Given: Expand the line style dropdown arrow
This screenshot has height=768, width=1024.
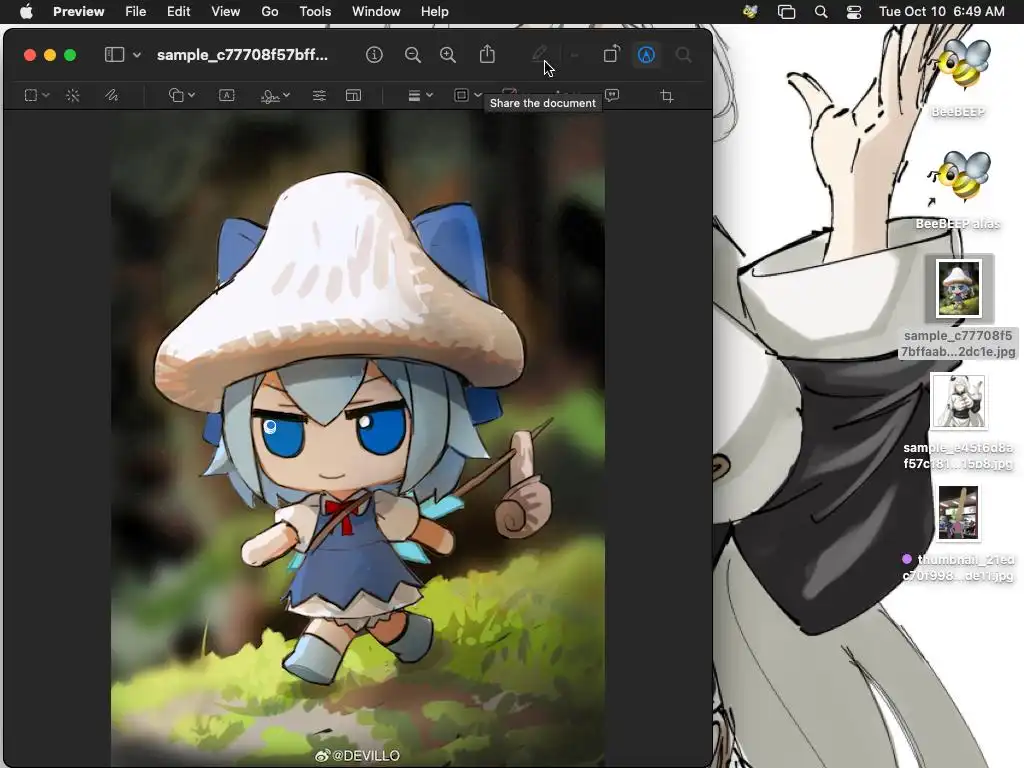Looking at the screenshot, I should click(x=430, y=95).
